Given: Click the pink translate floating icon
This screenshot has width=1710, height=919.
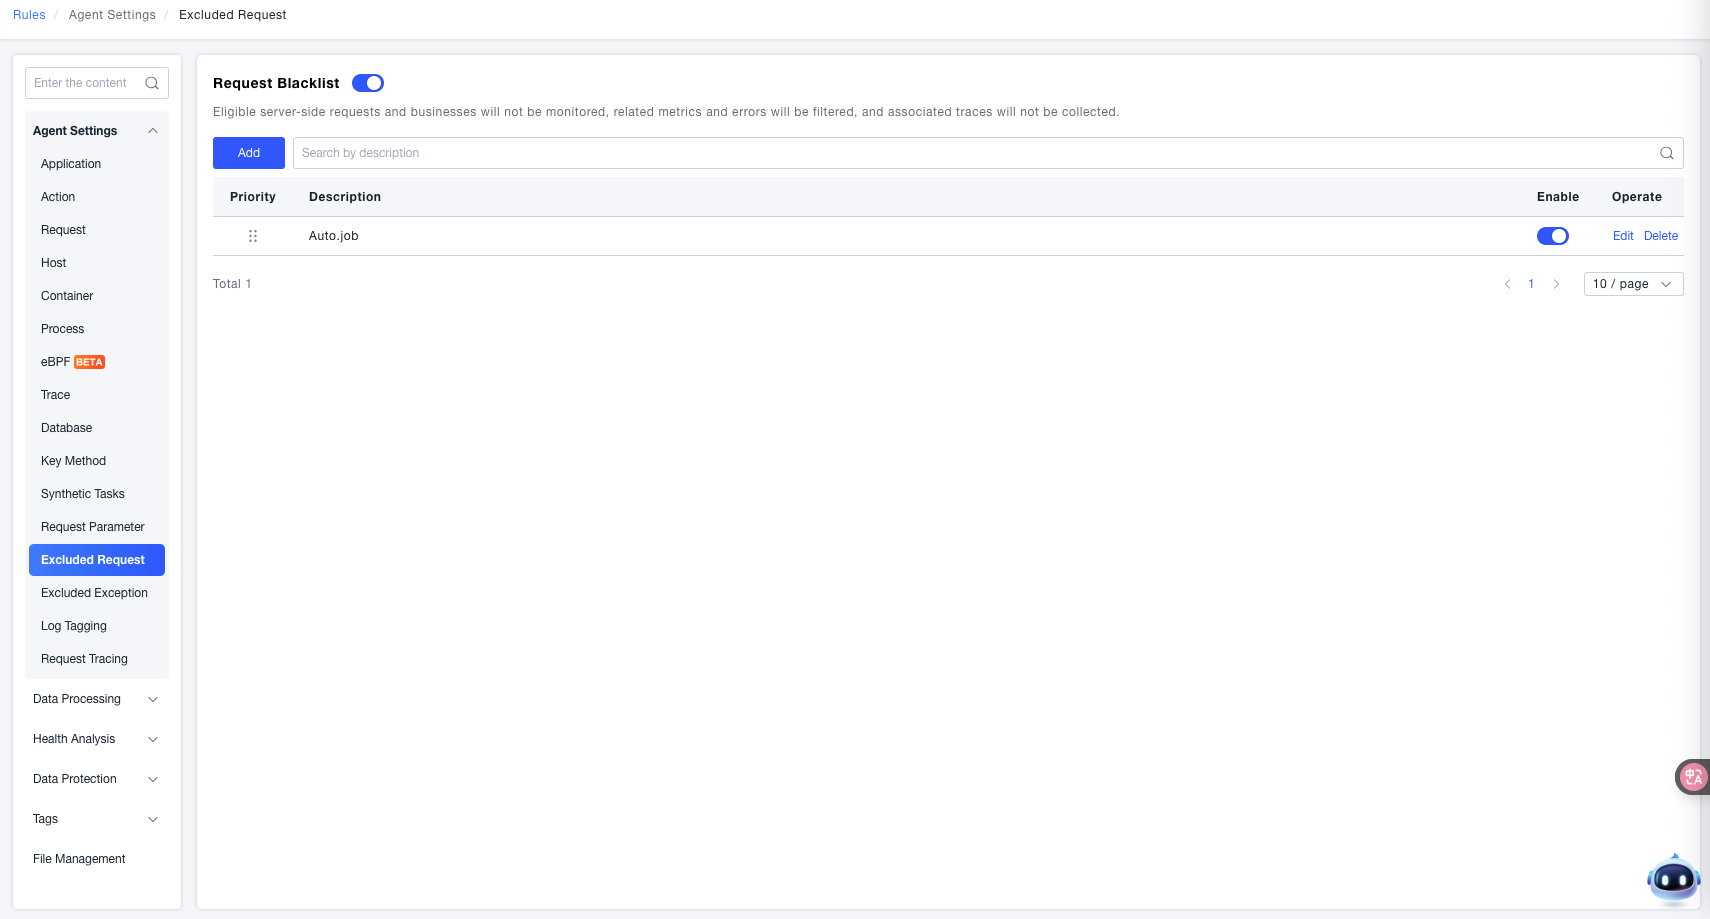Looking at the screenshot, I should click(x=1693, y=777).
